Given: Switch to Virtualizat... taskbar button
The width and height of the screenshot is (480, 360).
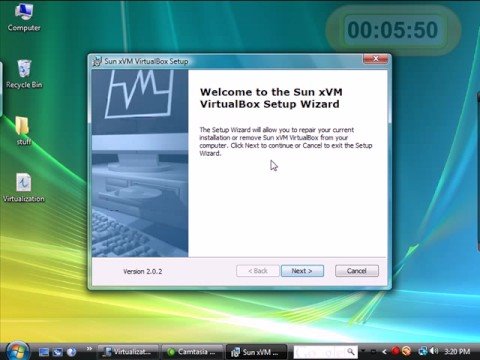Looking at the screenshot, I should coord(128,352).
